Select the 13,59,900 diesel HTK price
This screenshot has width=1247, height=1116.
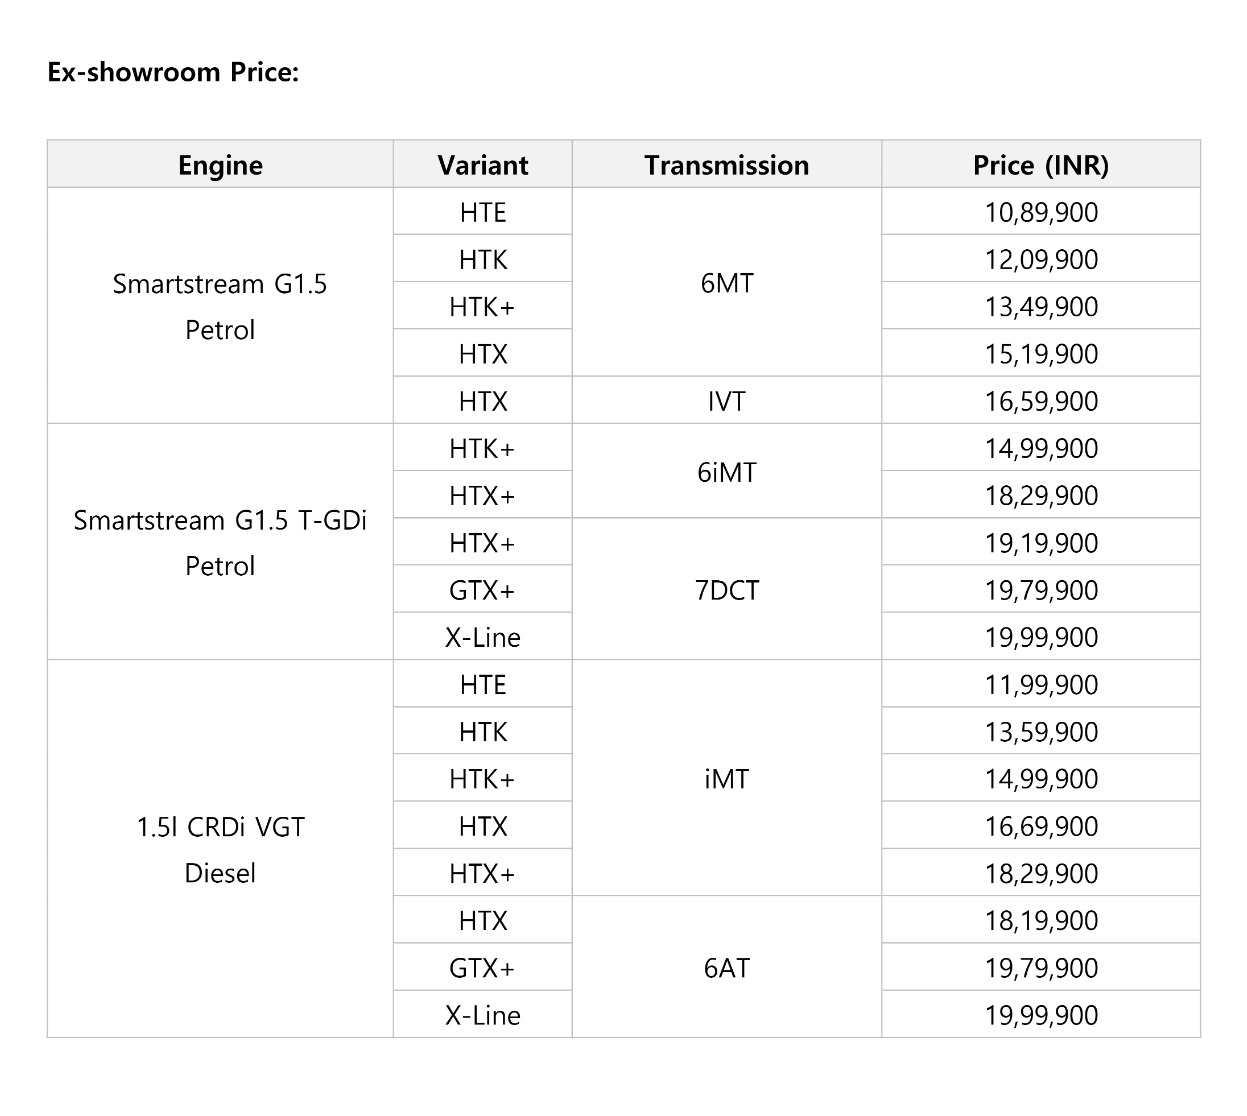[1041, 731]
